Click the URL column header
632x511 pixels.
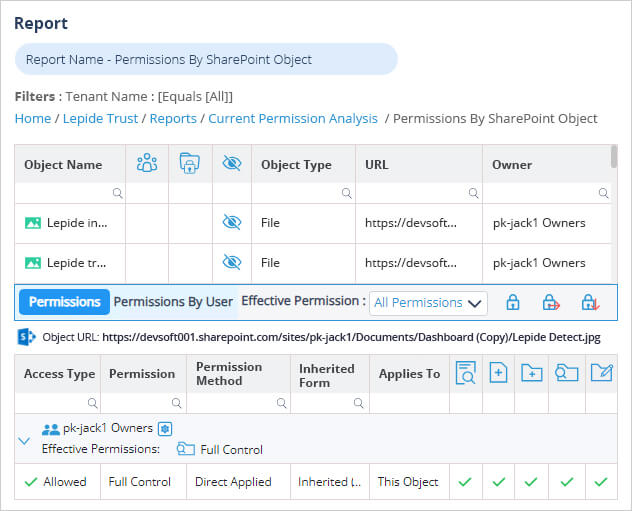(x=419, y=164)
